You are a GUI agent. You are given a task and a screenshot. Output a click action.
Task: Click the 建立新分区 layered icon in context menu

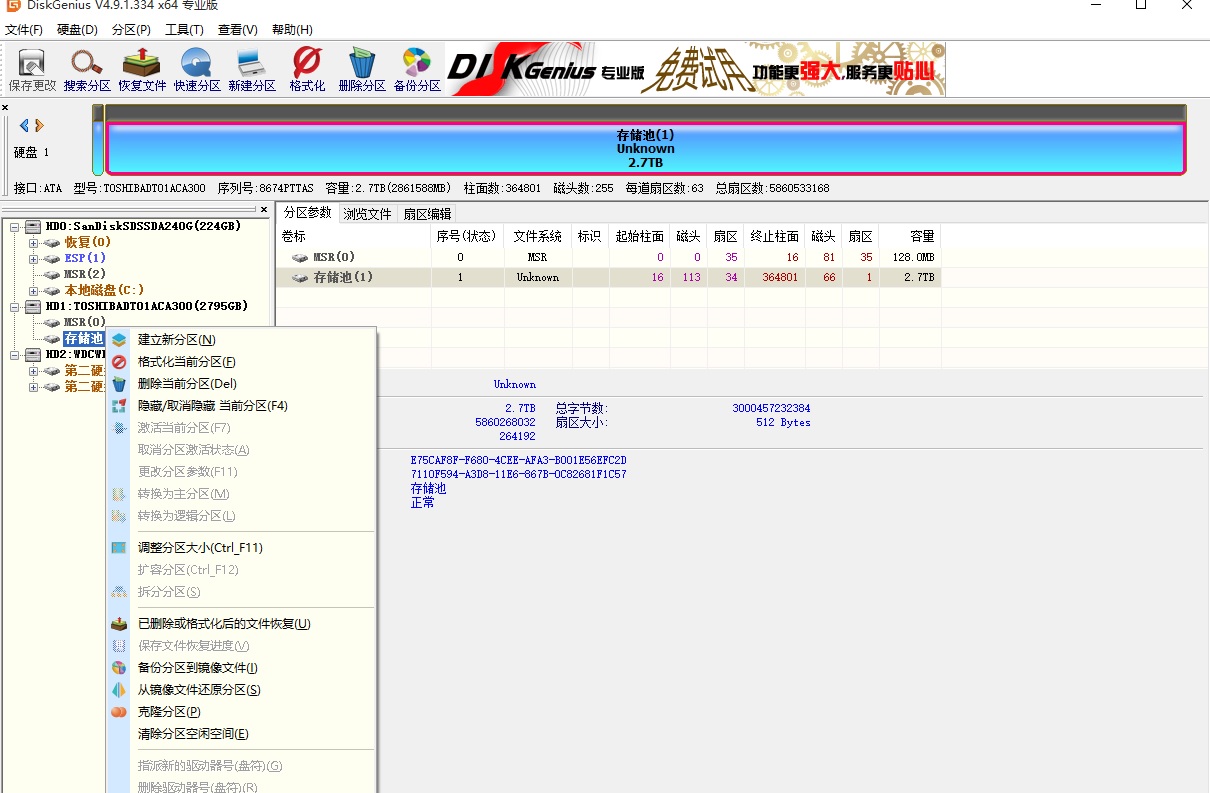tap(119, 340)
